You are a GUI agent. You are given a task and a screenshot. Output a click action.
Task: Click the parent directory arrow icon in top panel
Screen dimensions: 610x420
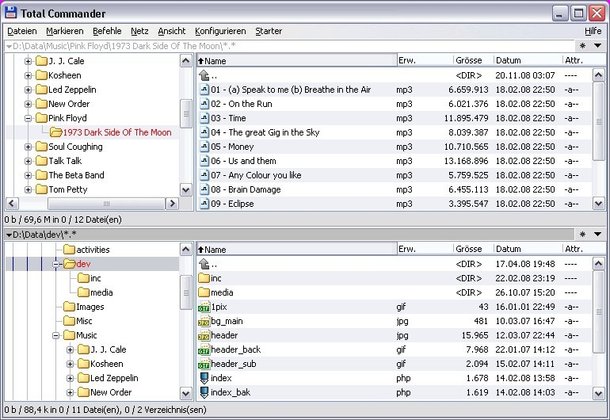(203, 75)
